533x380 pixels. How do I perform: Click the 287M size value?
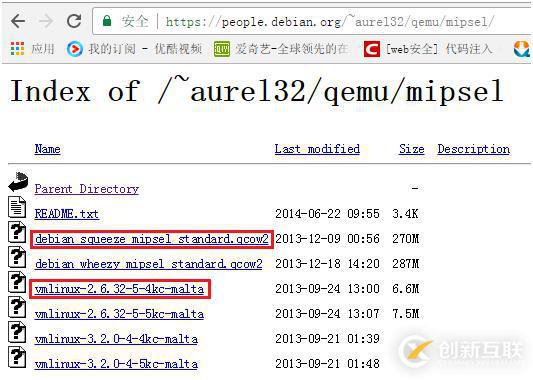tap(406, 264)
